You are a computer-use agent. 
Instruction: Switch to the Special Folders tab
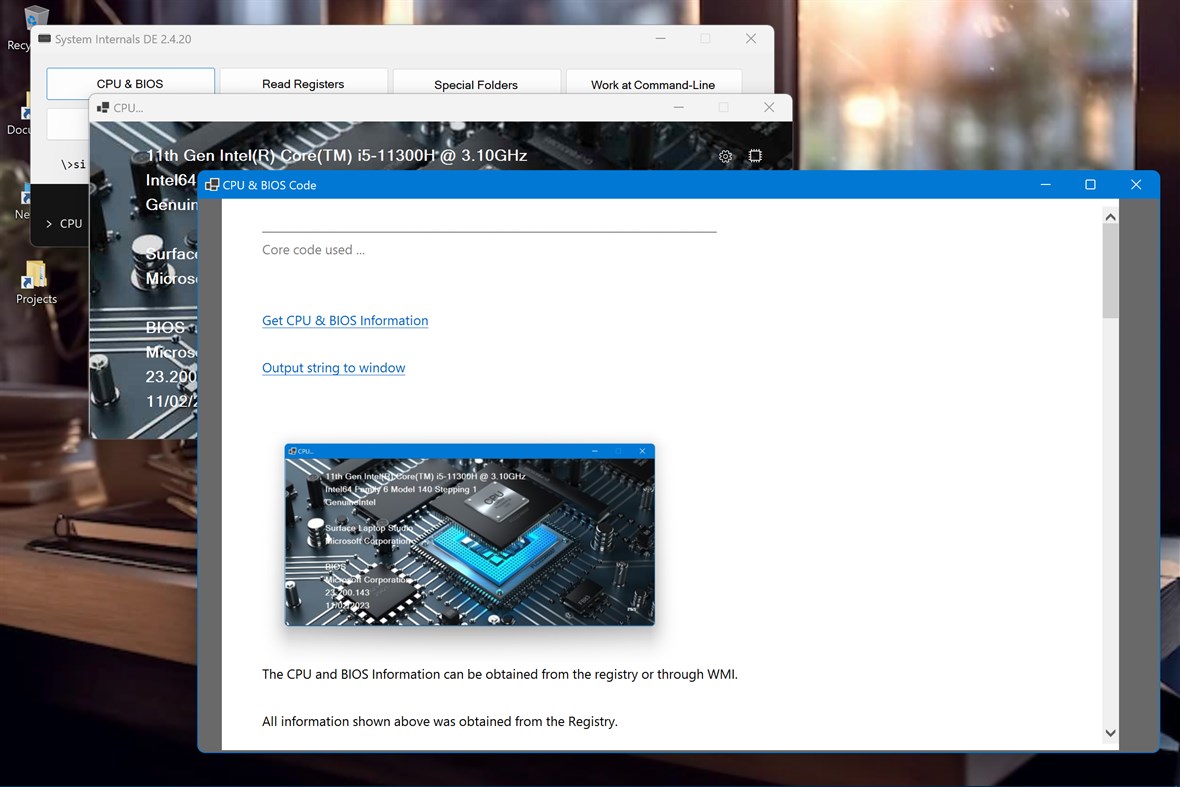click(477, 85)
